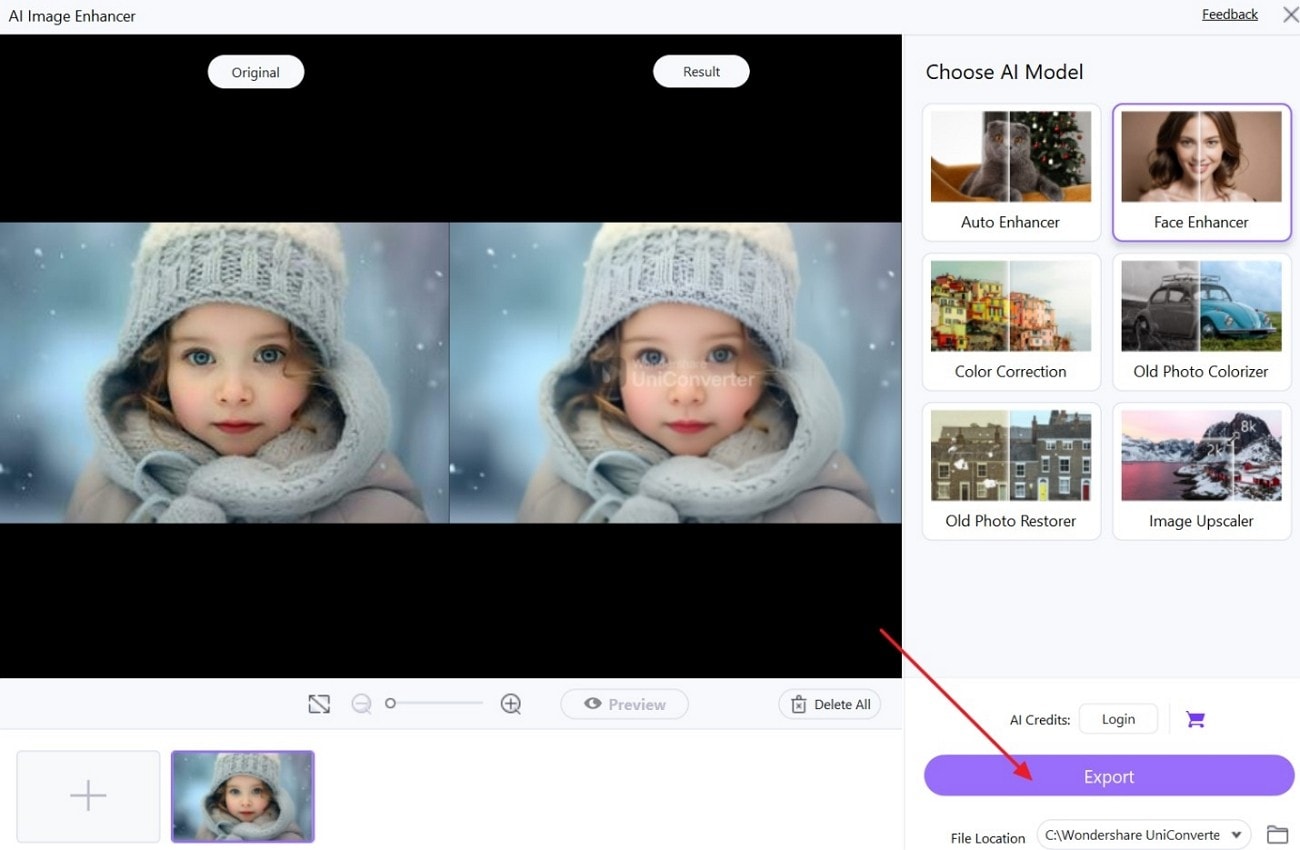
Task: Close the AI Image Enhancer window
Action: point(1290,15)
